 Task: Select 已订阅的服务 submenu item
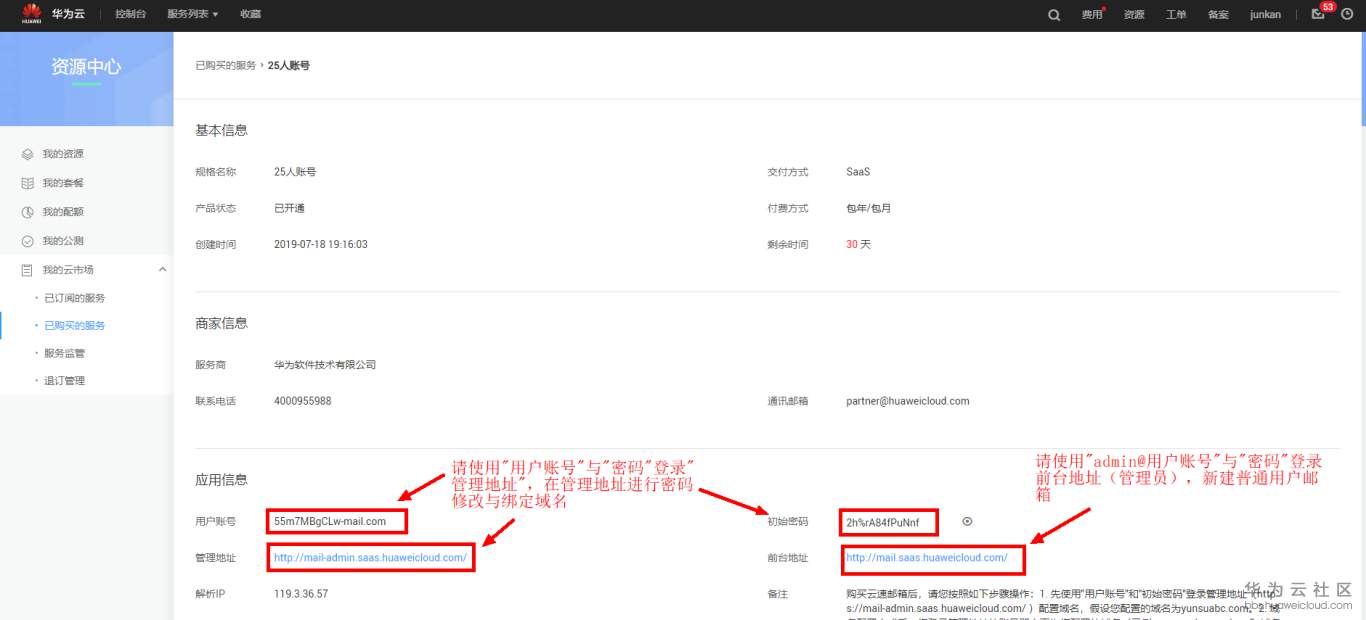tap(75, 298)
